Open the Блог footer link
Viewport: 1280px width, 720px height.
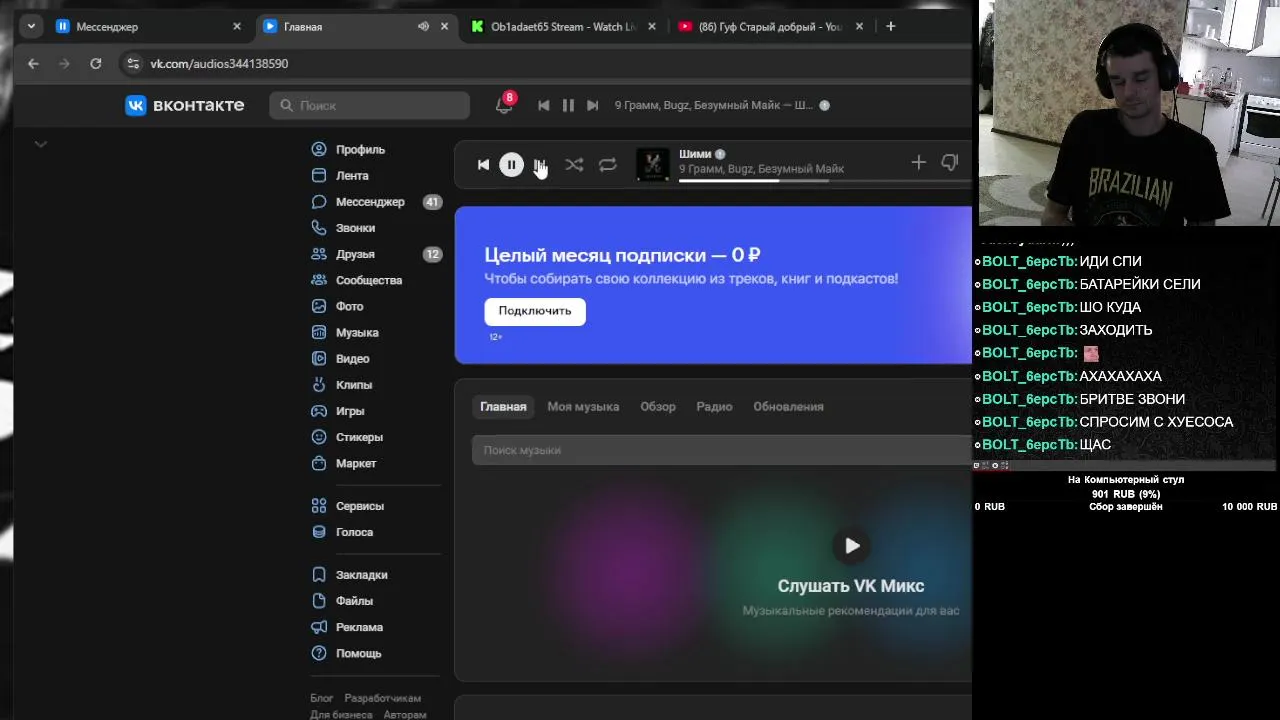322,698
